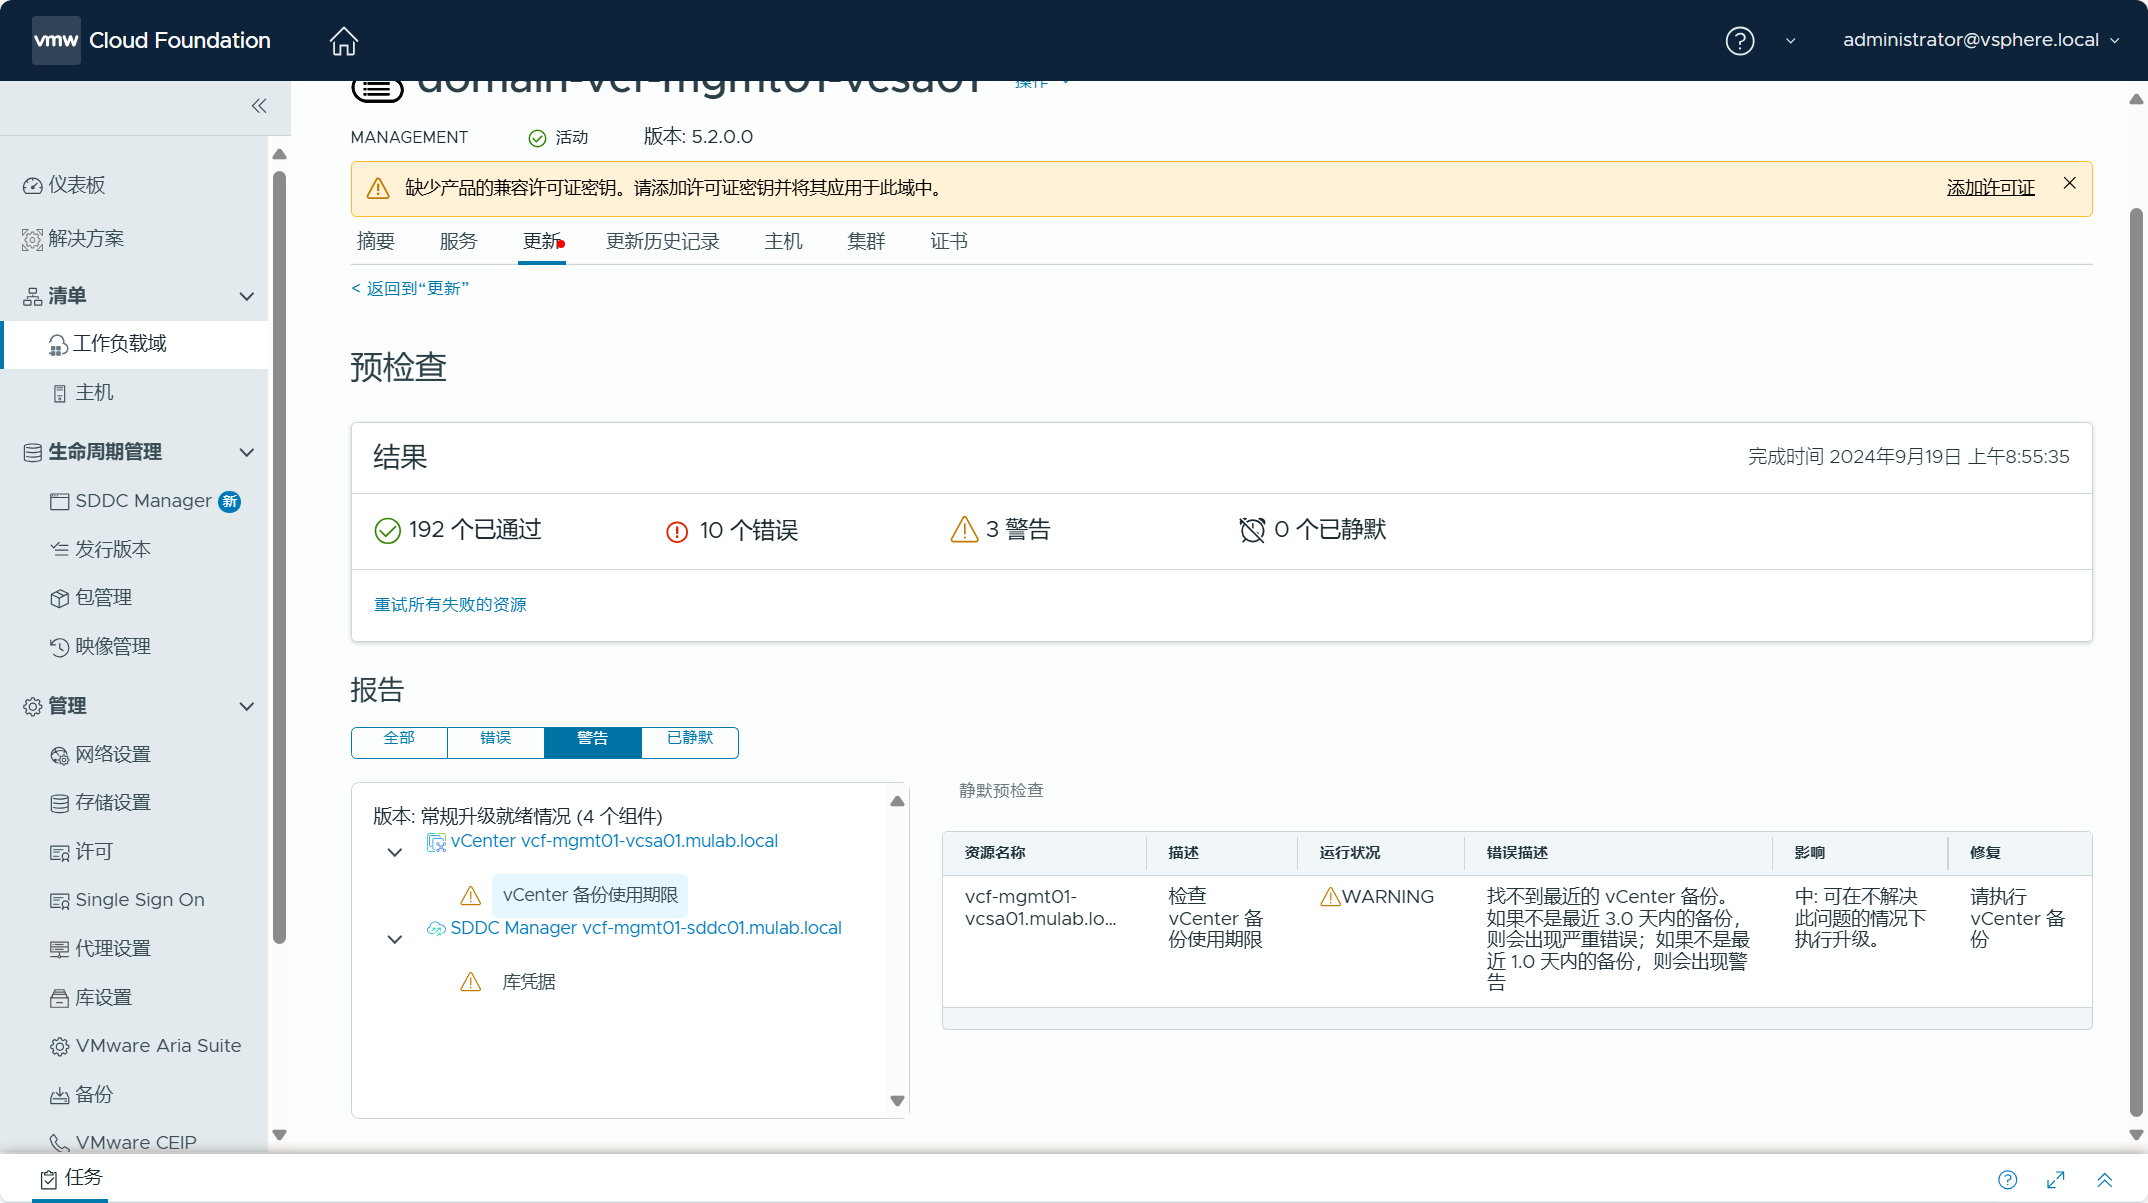
Task: Open the help question-mark icon
Action: pos(1739,41)
